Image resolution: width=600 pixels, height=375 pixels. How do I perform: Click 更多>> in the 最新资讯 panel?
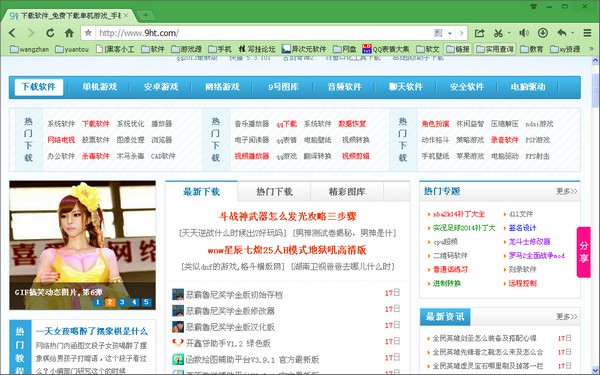point(567,316)
